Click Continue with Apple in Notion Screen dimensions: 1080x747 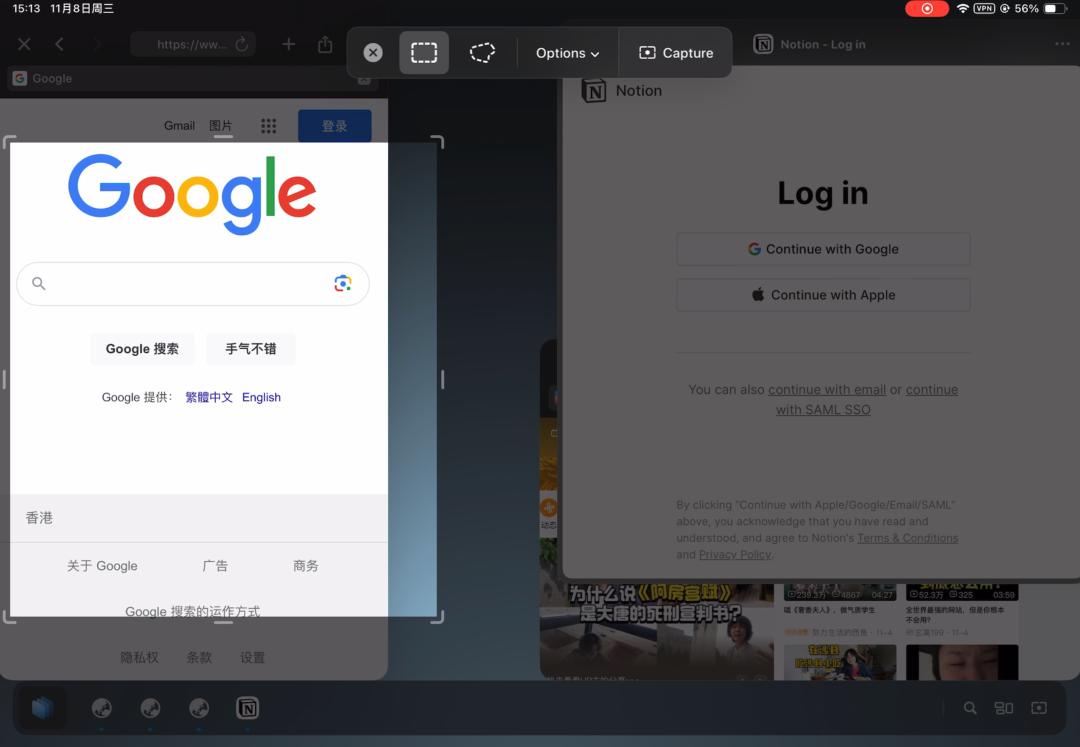[x=823, y=295]
